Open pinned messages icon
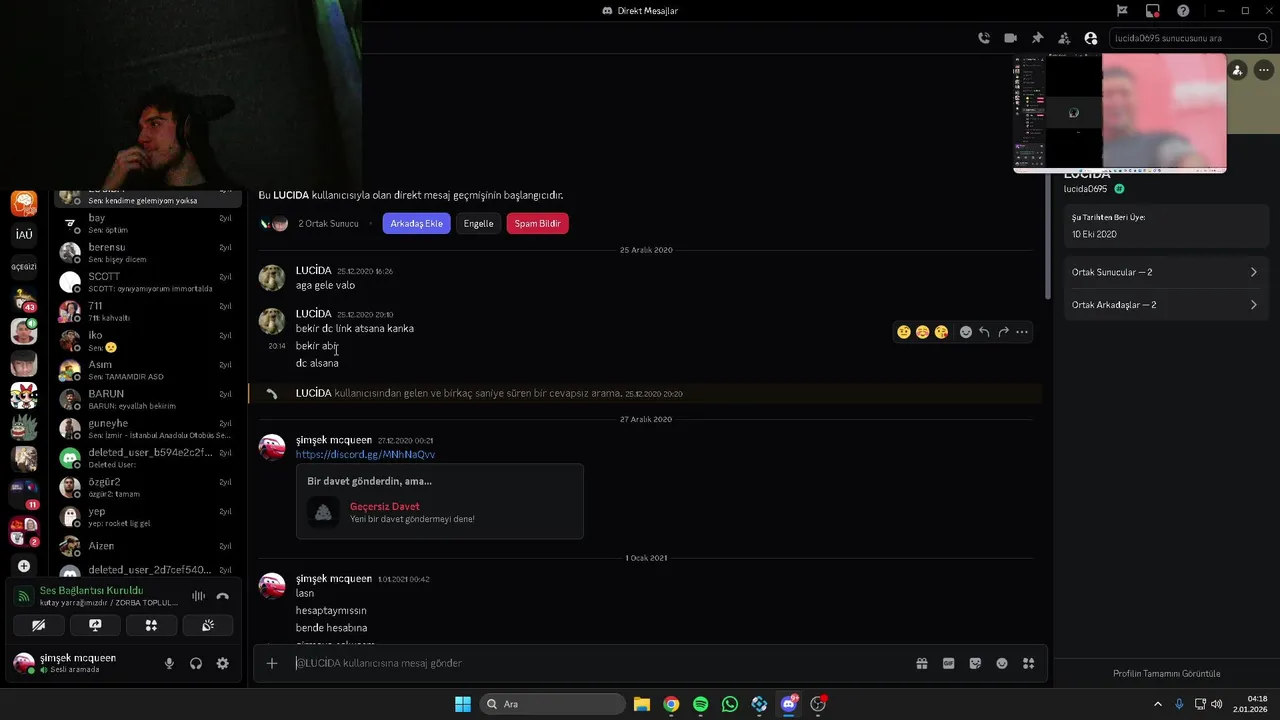The image size is (1280, 720). [x=1037, y=38]
